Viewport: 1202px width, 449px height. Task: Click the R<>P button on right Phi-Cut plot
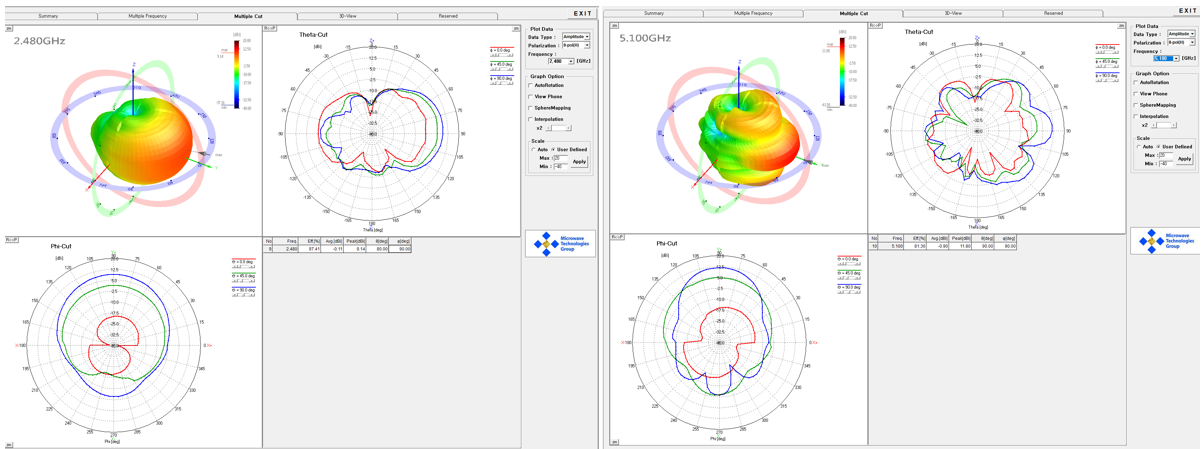618,237
